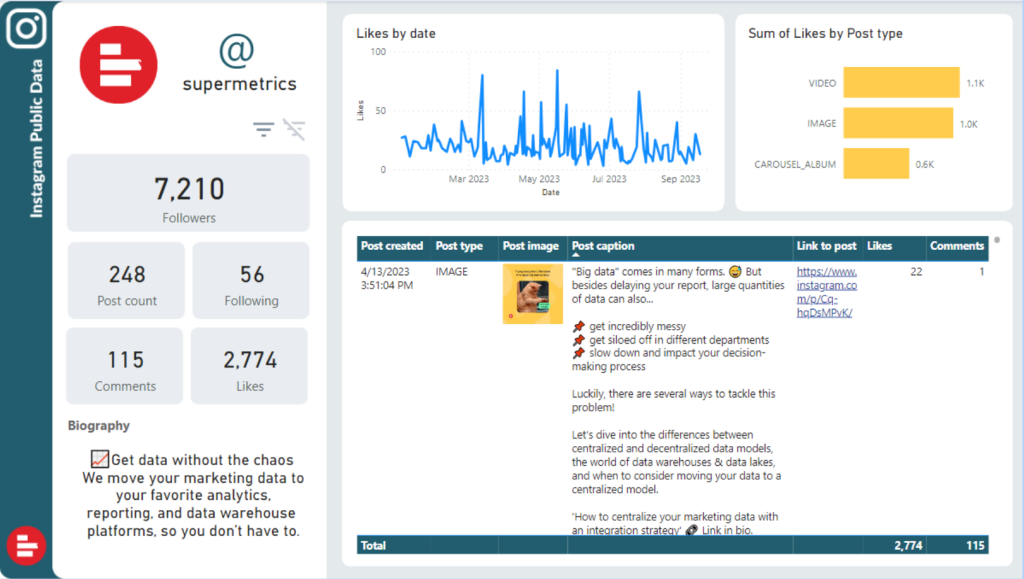
Task: Sort table by Post type column
Action: click(x=459, y=246)
